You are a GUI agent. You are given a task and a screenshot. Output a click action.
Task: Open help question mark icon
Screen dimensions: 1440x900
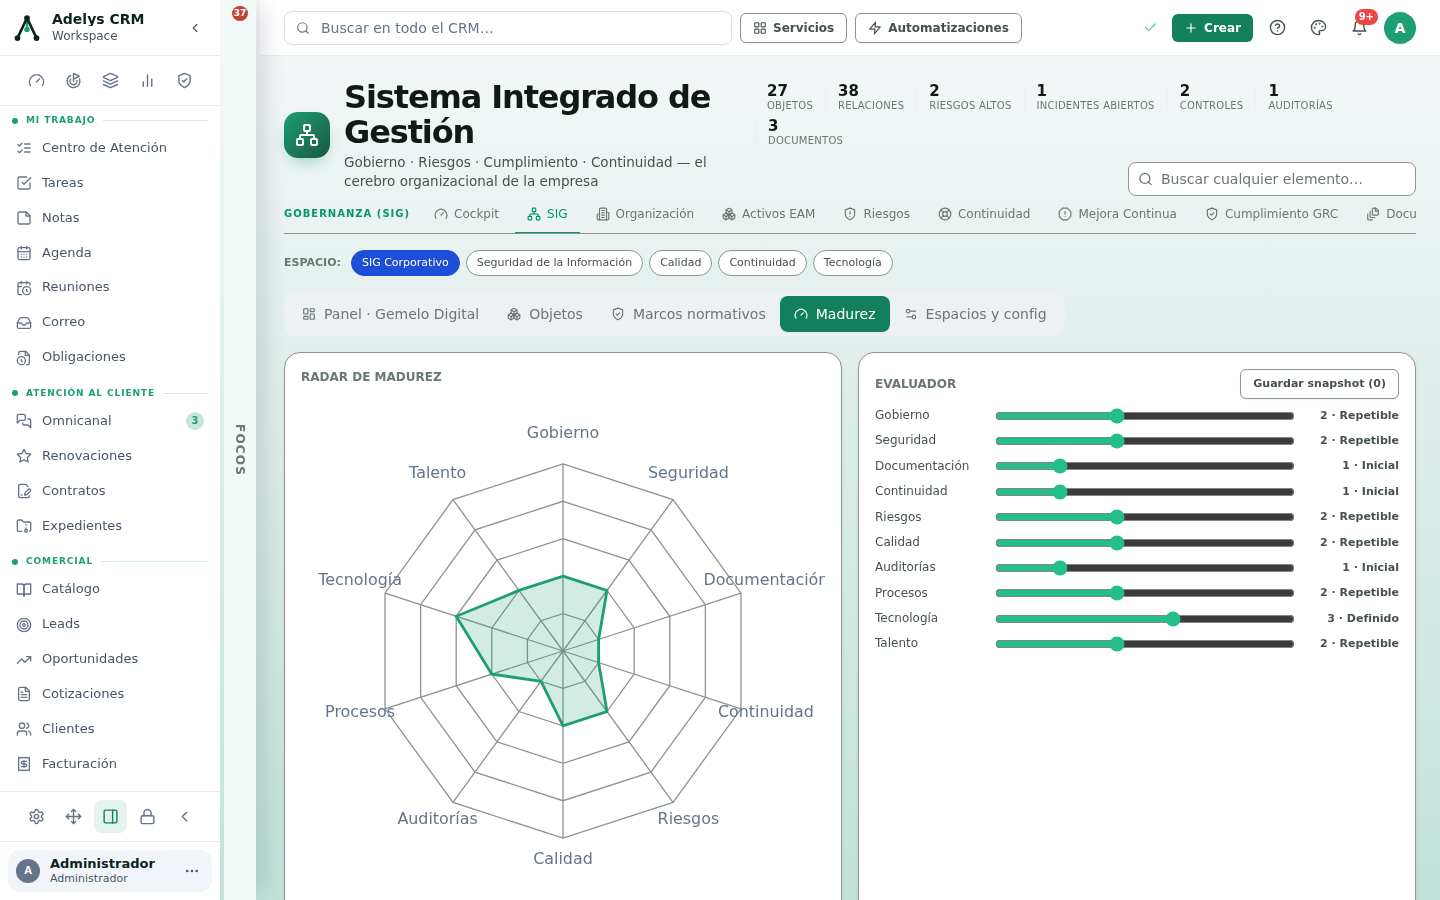(1277, 28)
